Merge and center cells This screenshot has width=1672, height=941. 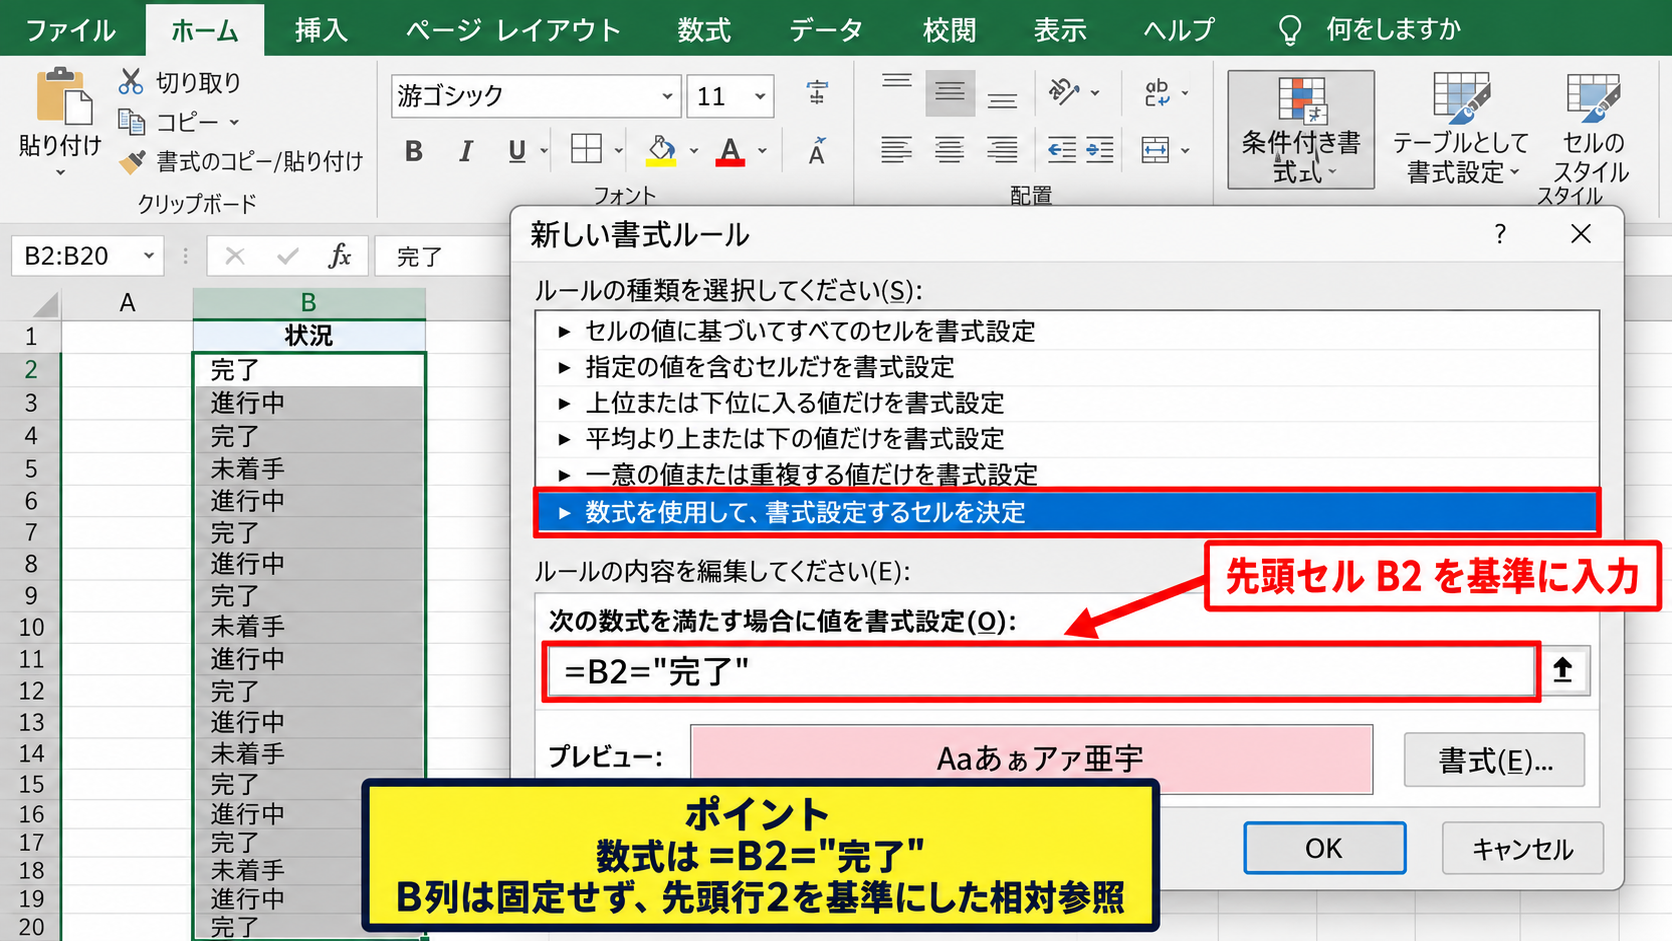coord(1155,151)
